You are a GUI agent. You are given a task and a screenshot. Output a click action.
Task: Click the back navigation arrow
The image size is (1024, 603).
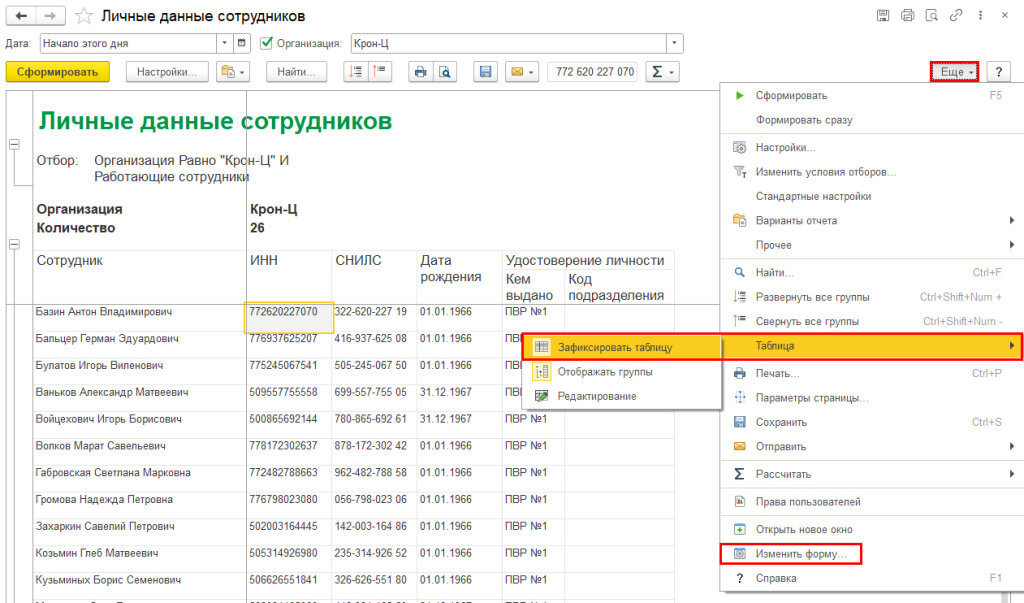(x=21, y=16)
